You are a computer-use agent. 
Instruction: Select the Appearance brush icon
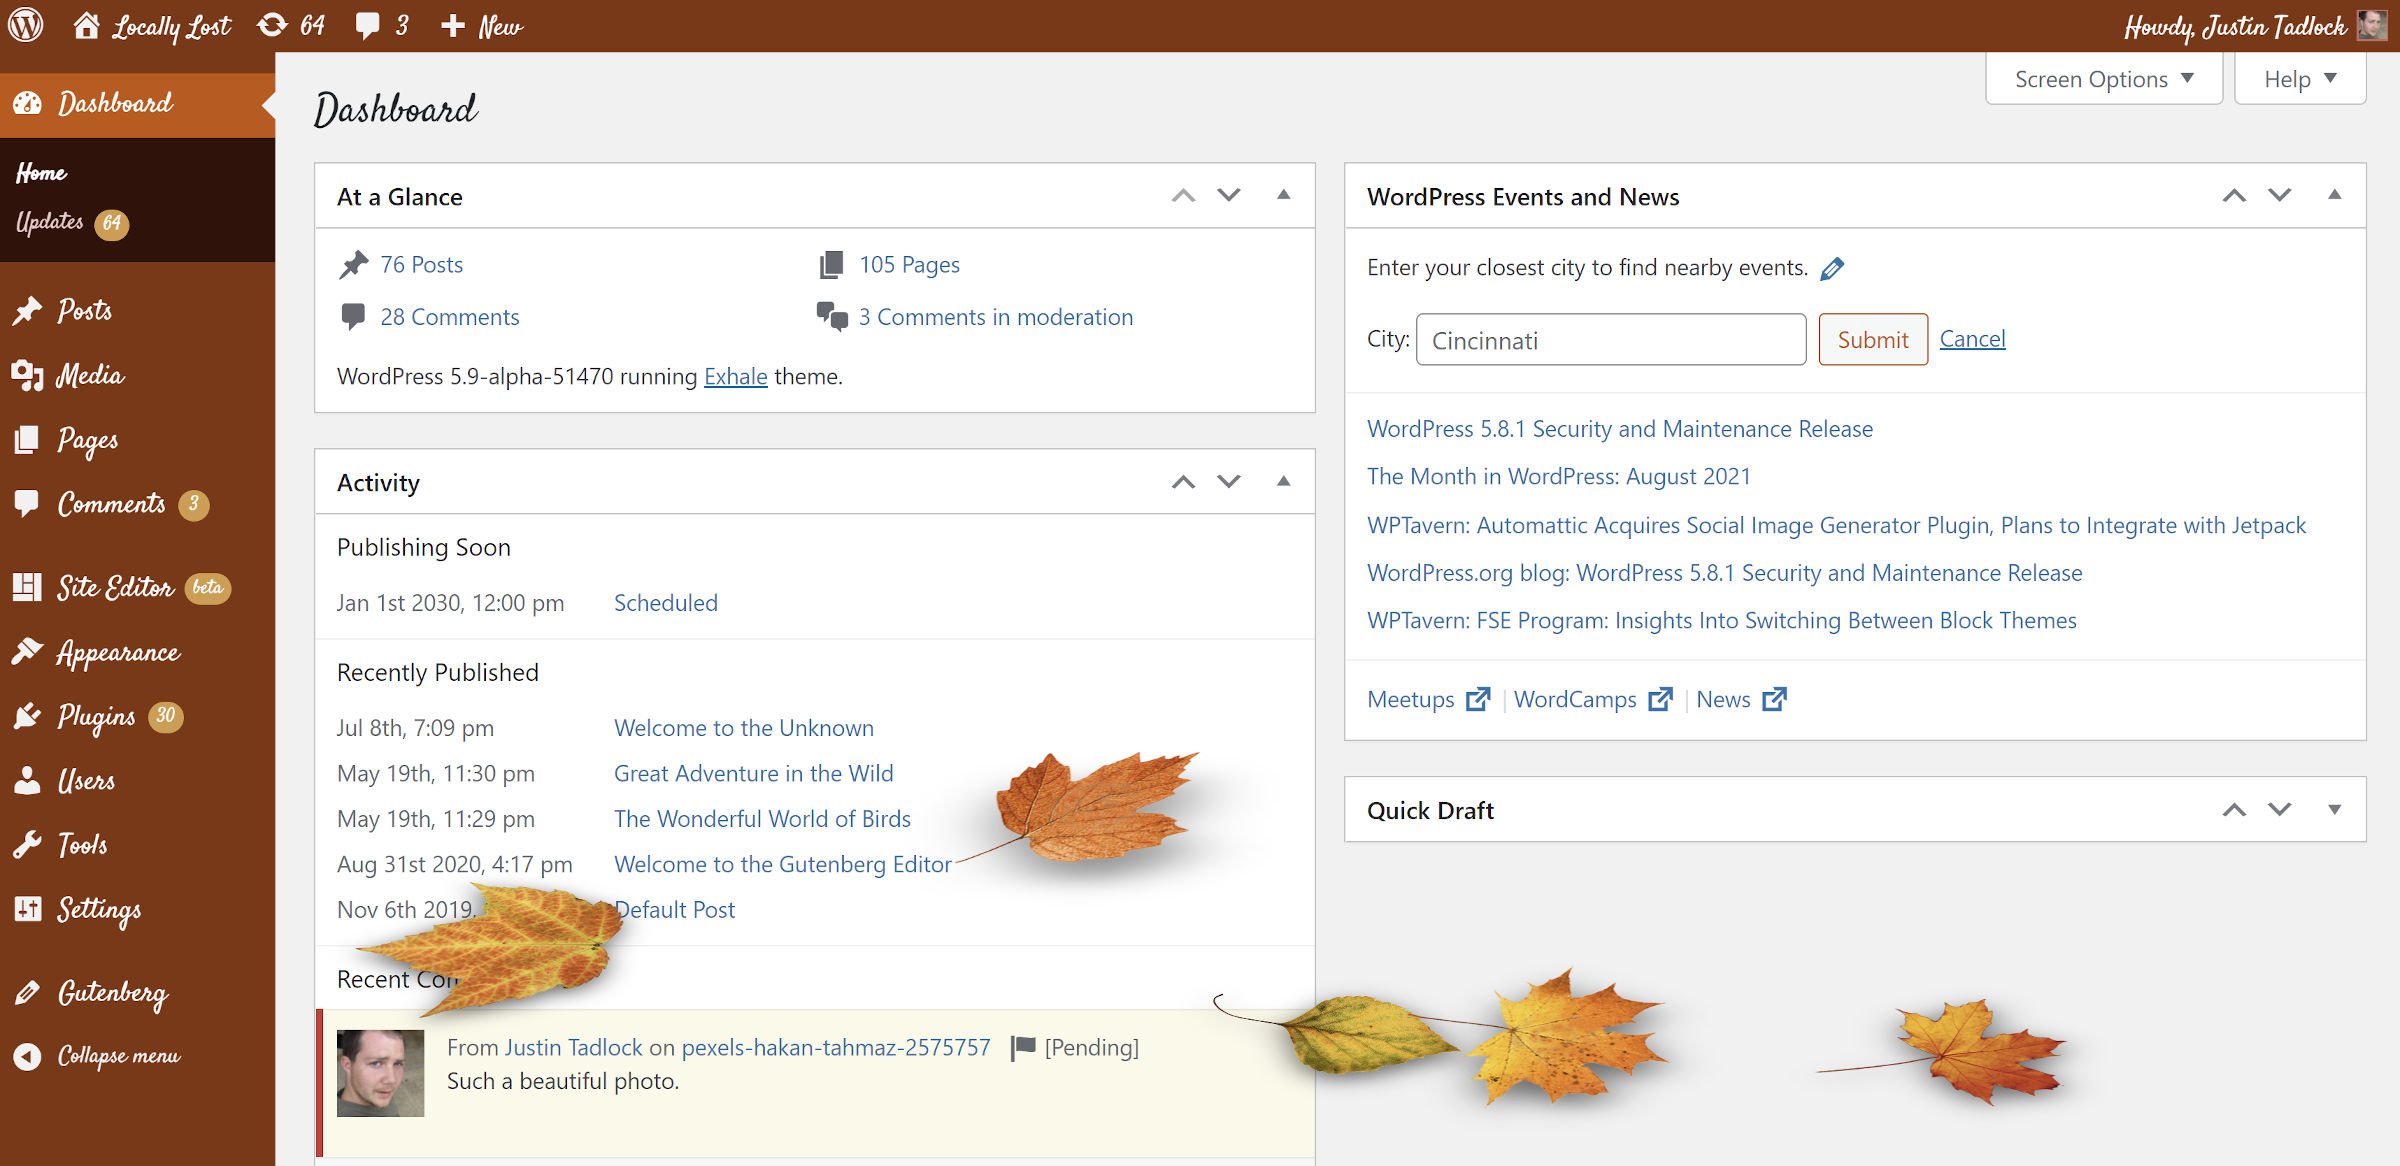coord(29,651)
